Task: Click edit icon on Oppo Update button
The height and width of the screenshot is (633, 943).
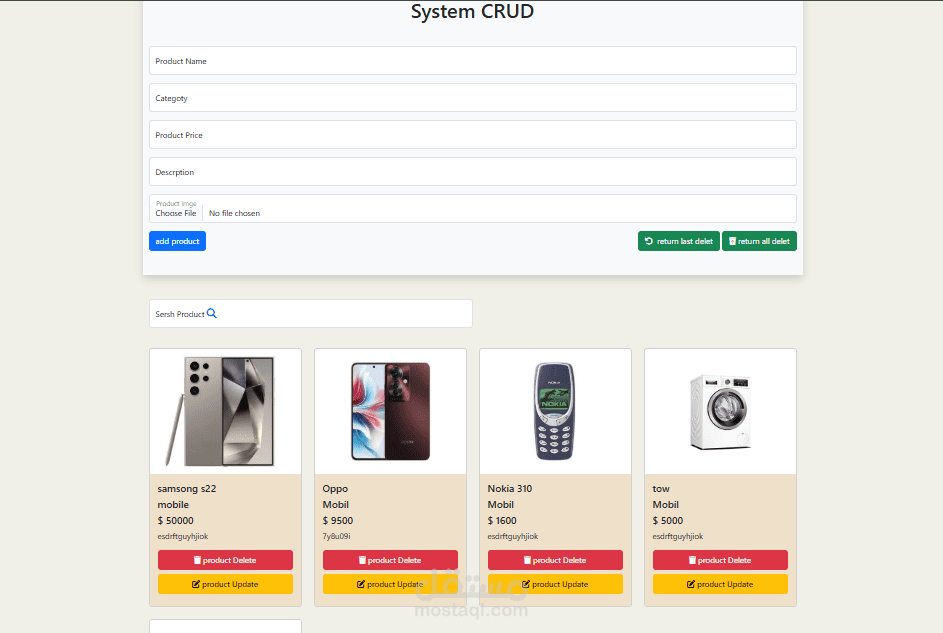Action: tap(360, 584)
